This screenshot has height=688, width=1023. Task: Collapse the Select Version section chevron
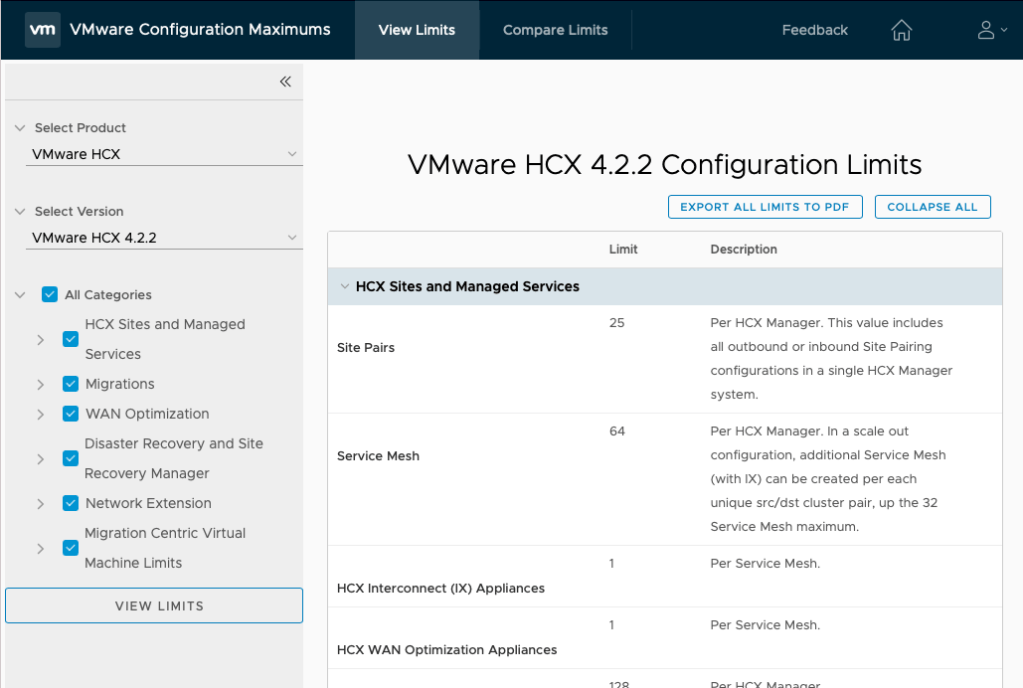pos(20,212)
